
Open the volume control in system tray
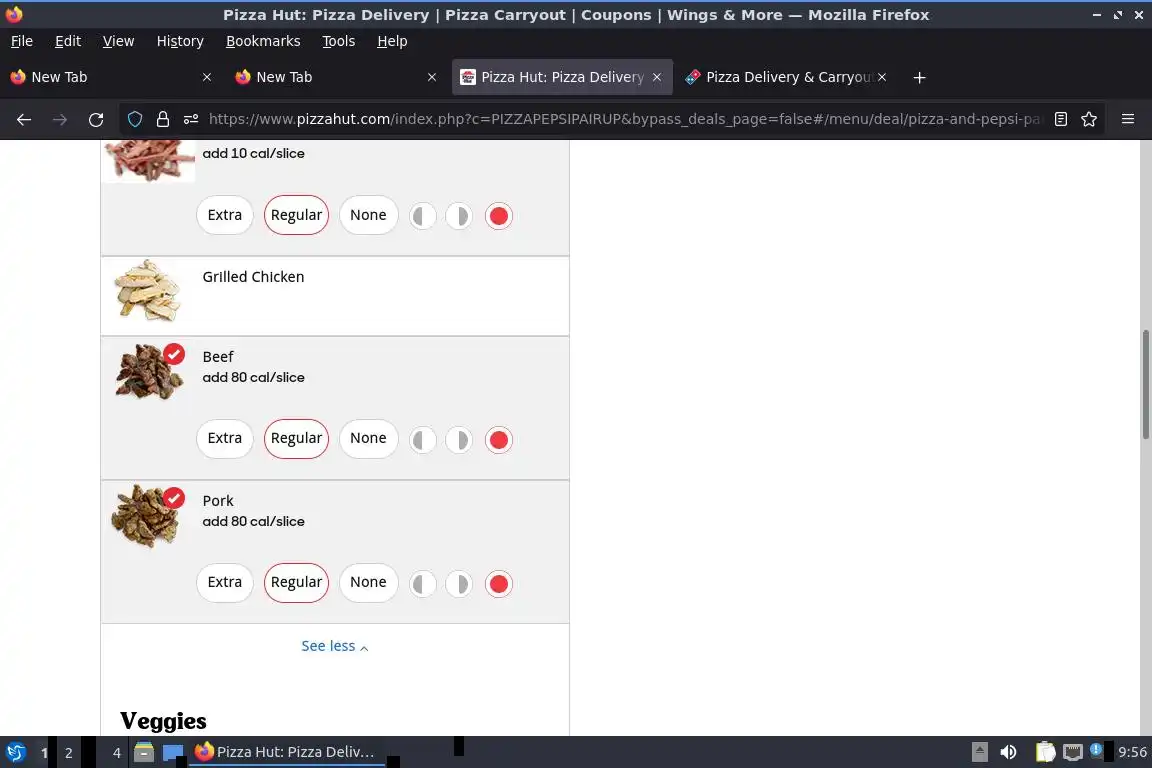pos(1008,752)
